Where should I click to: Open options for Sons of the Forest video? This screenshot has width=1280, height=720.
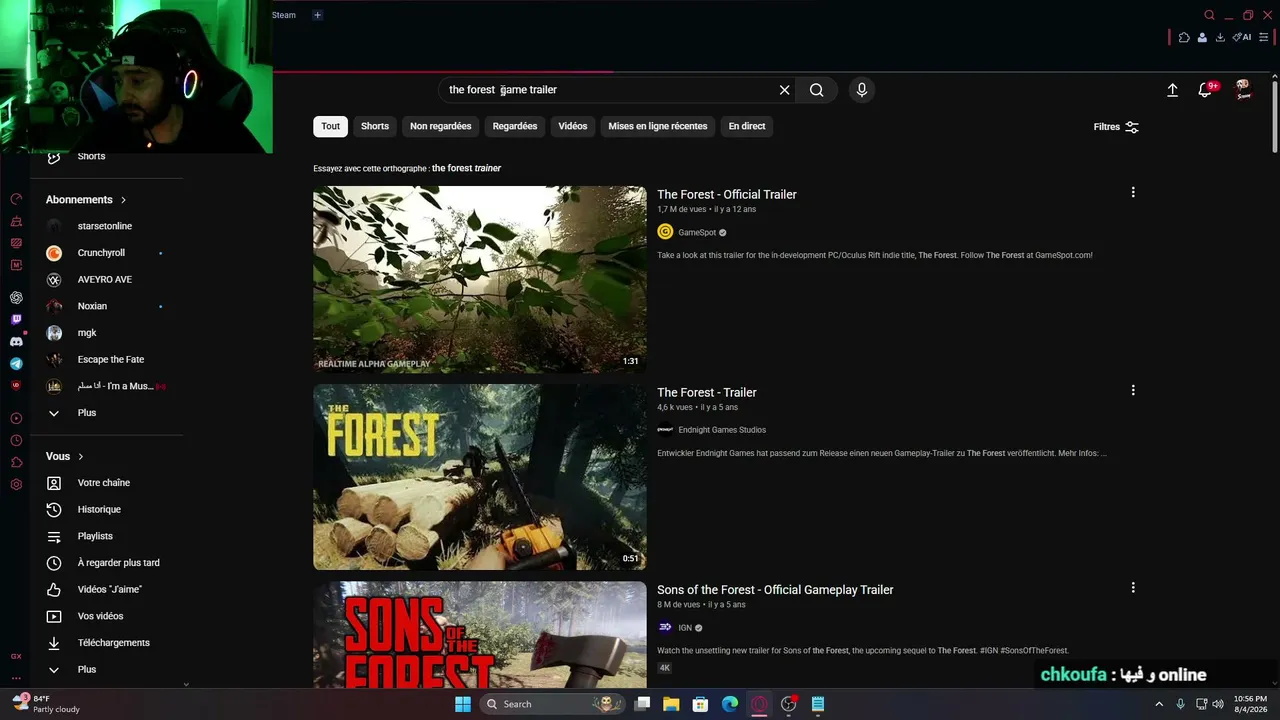[1133, 588]
